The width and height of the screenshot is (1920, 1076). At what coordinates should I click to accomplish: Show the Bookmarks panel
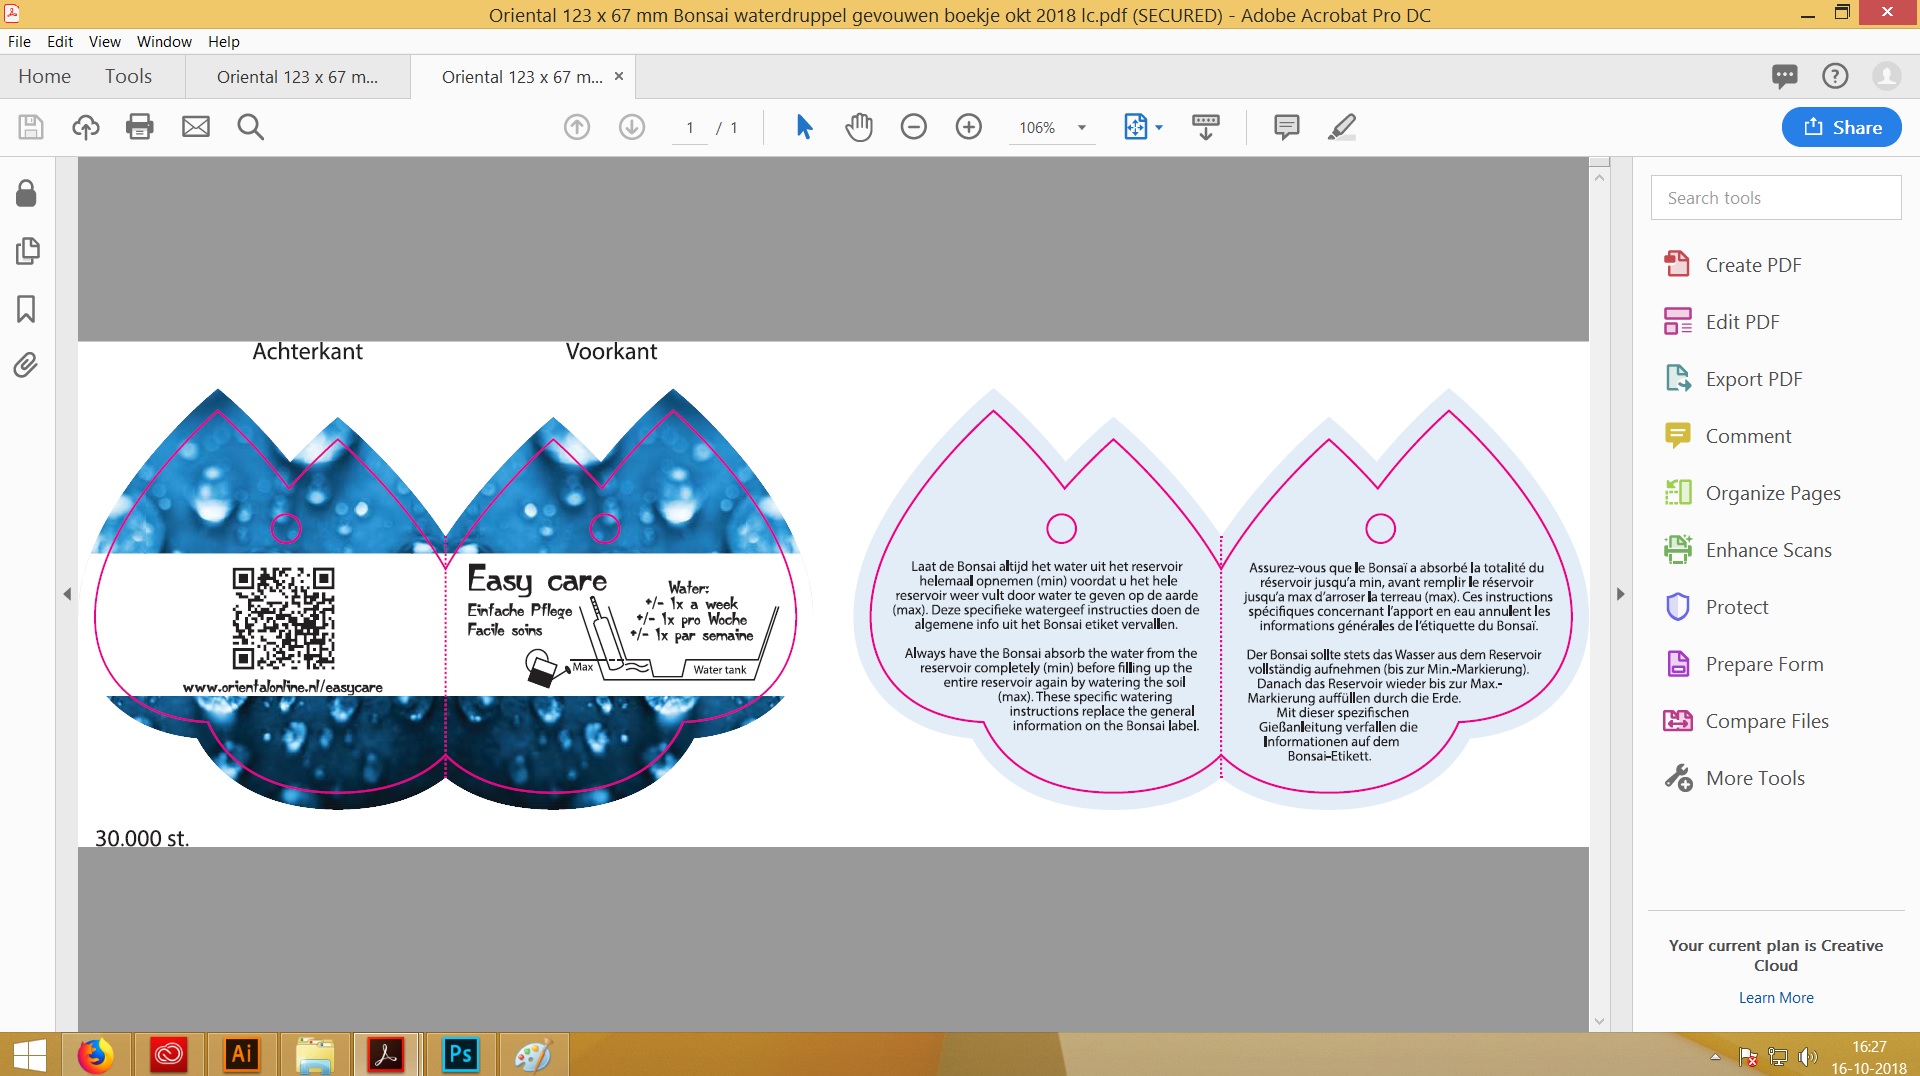coord(26,309)
